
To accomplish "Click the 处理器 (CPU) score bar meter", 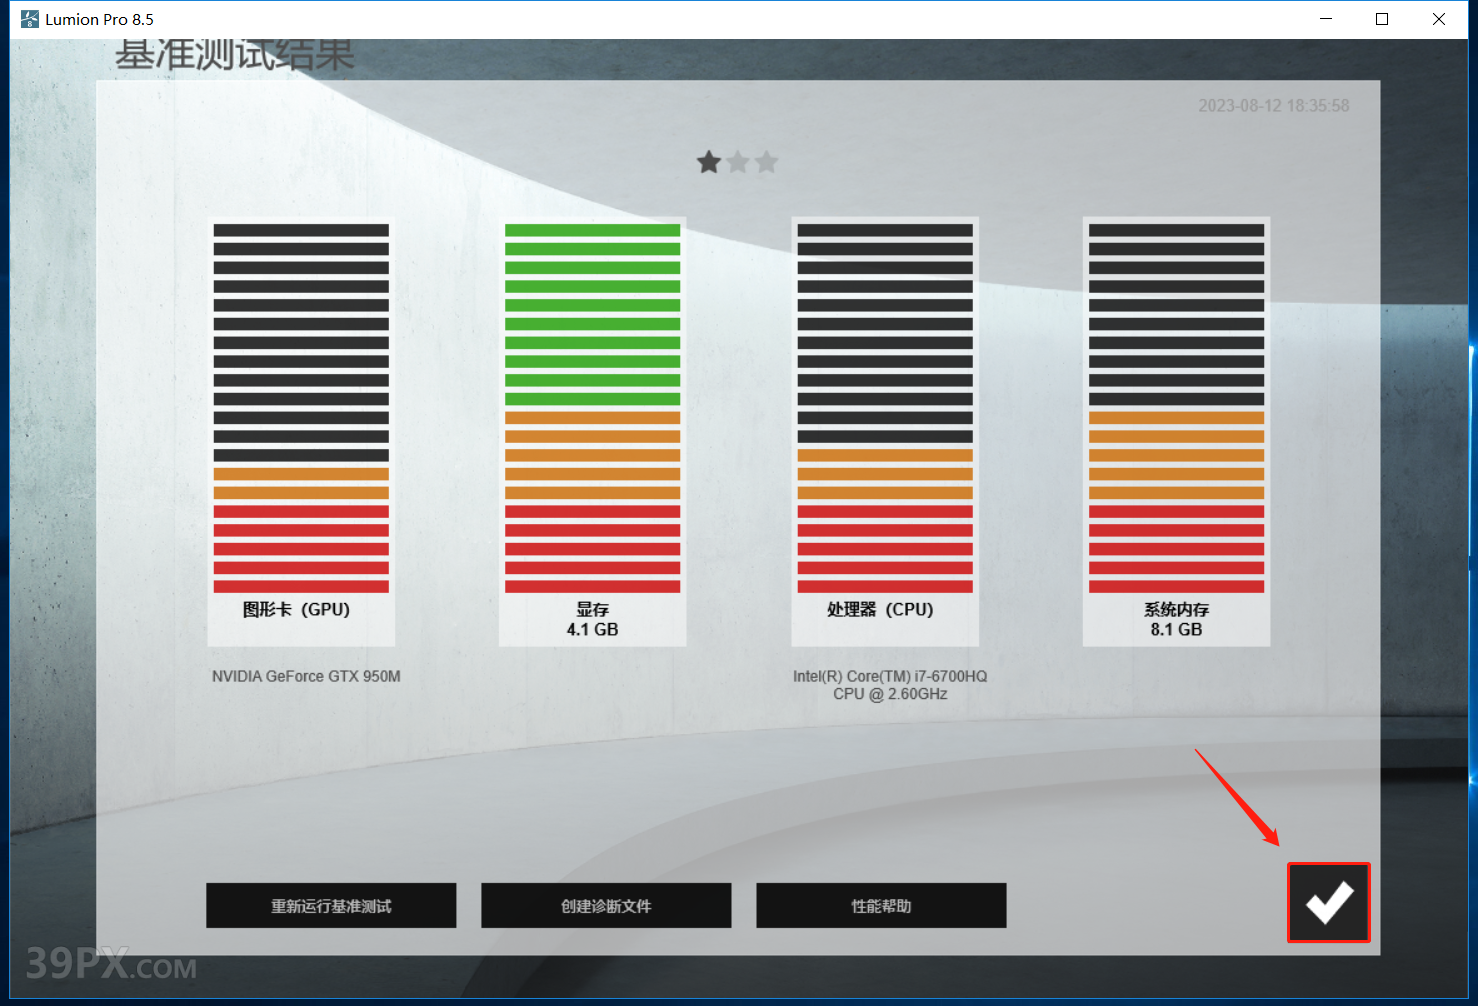I will tap(884, 408).
